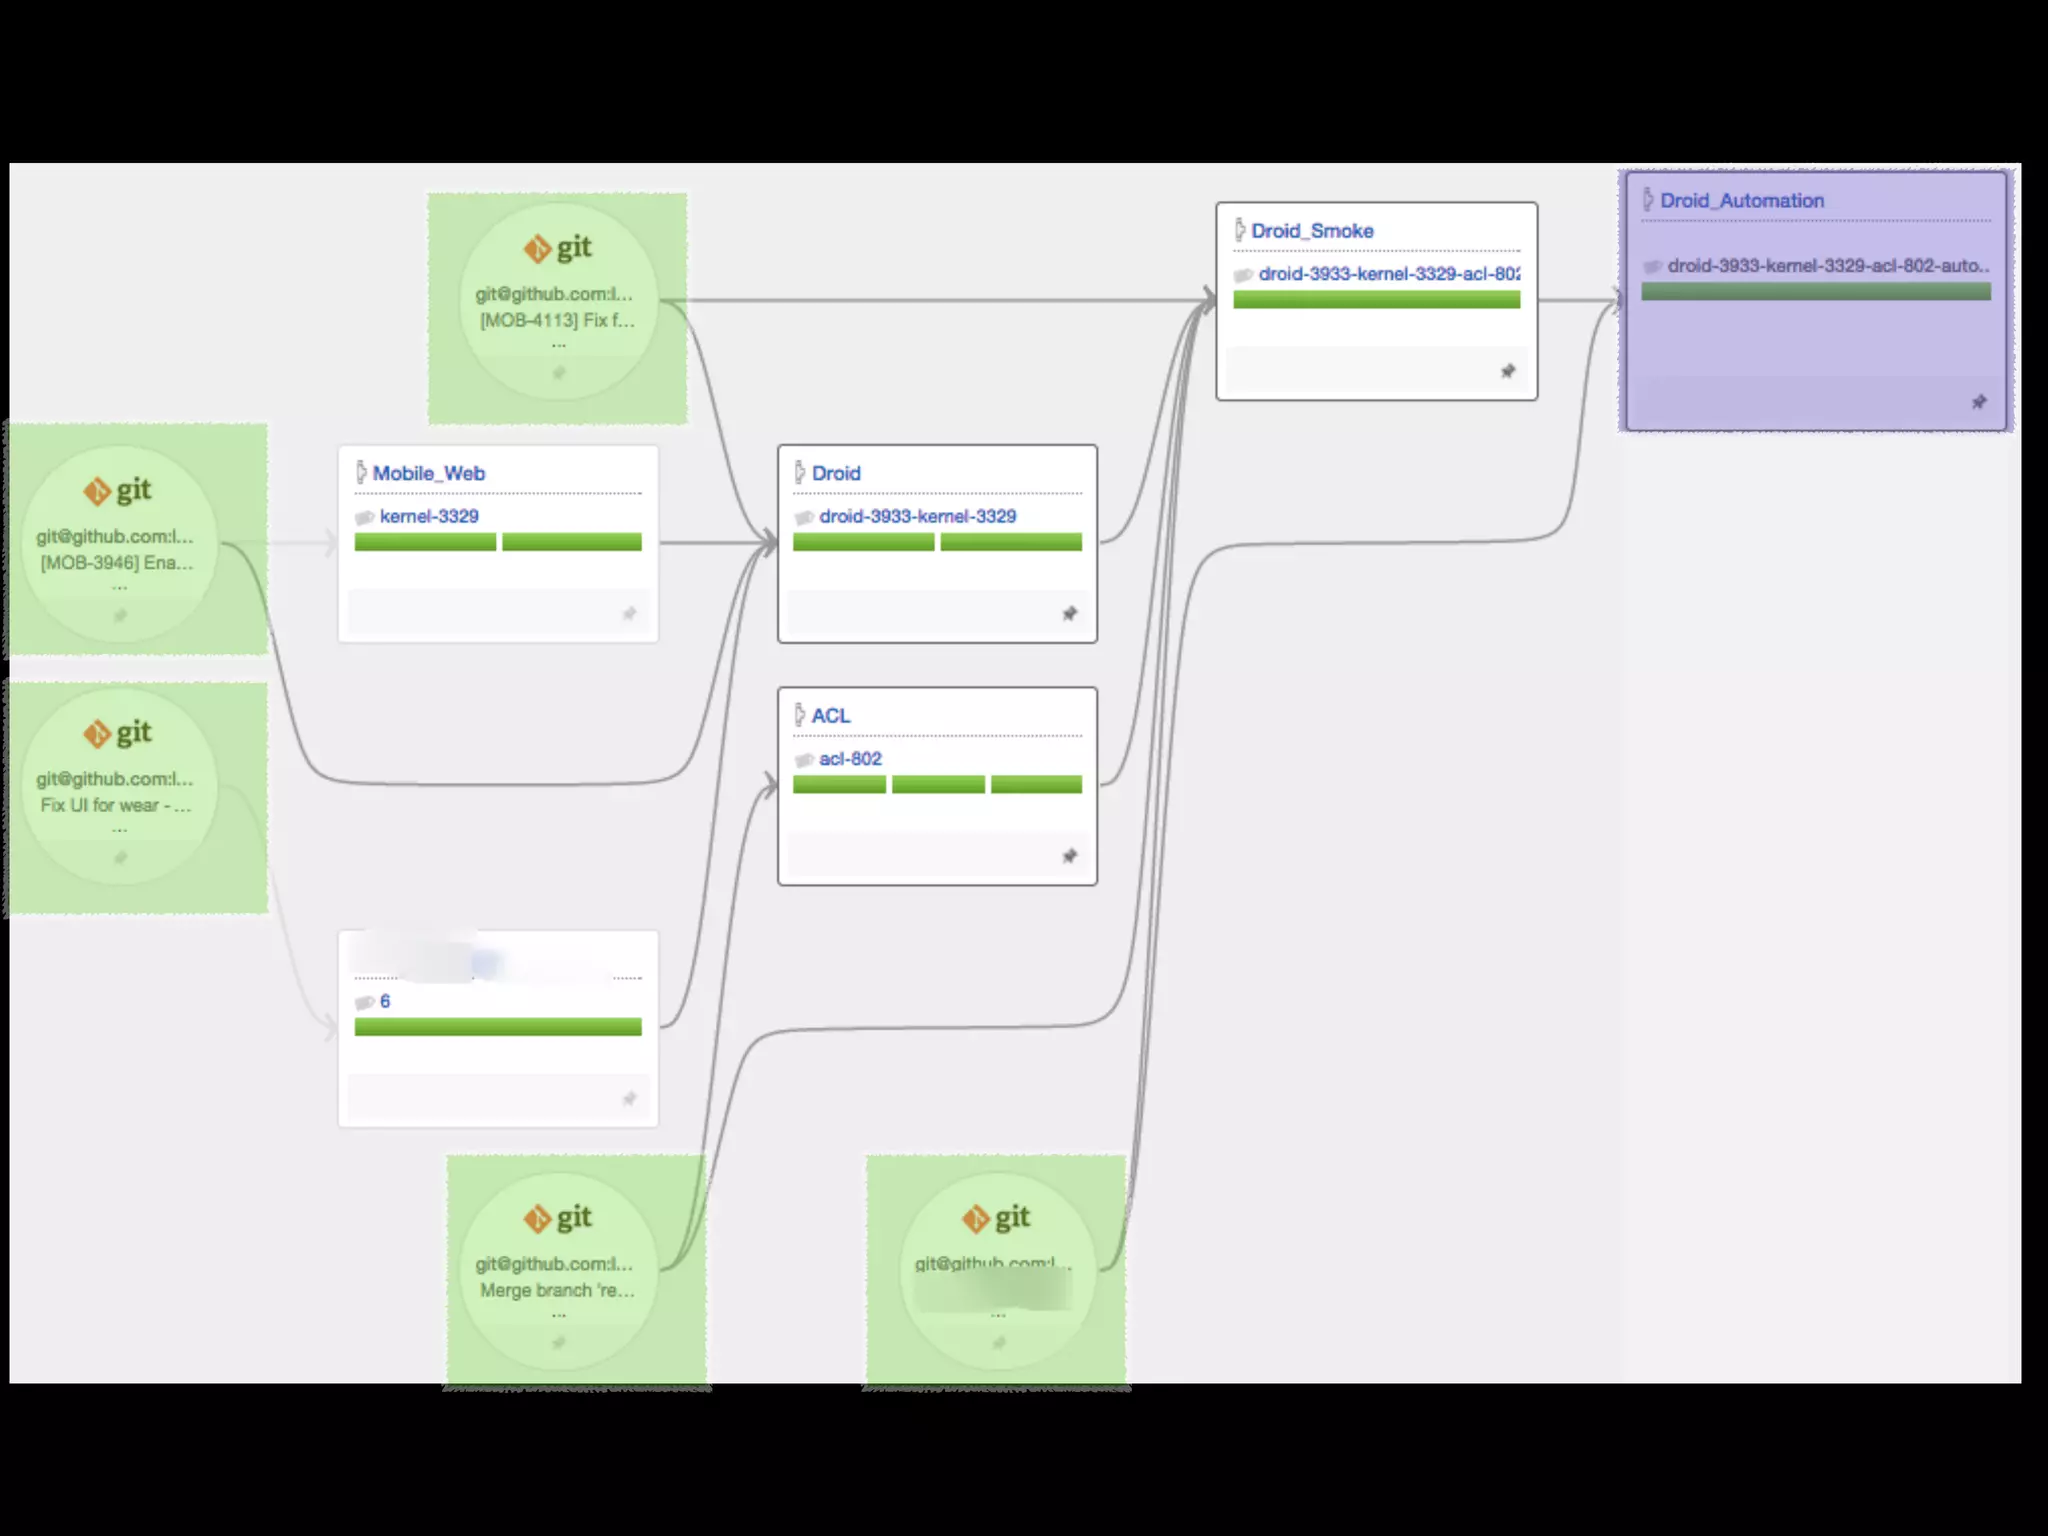Click pin icon in Droid_Automation node

pyautogui.click(x=1978, y=402)
